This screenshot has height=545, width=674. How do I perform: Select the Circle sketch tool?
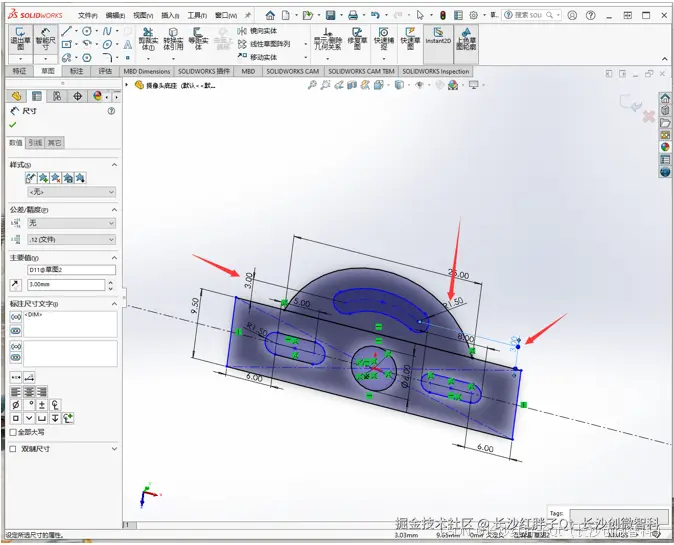click(87, 31)
